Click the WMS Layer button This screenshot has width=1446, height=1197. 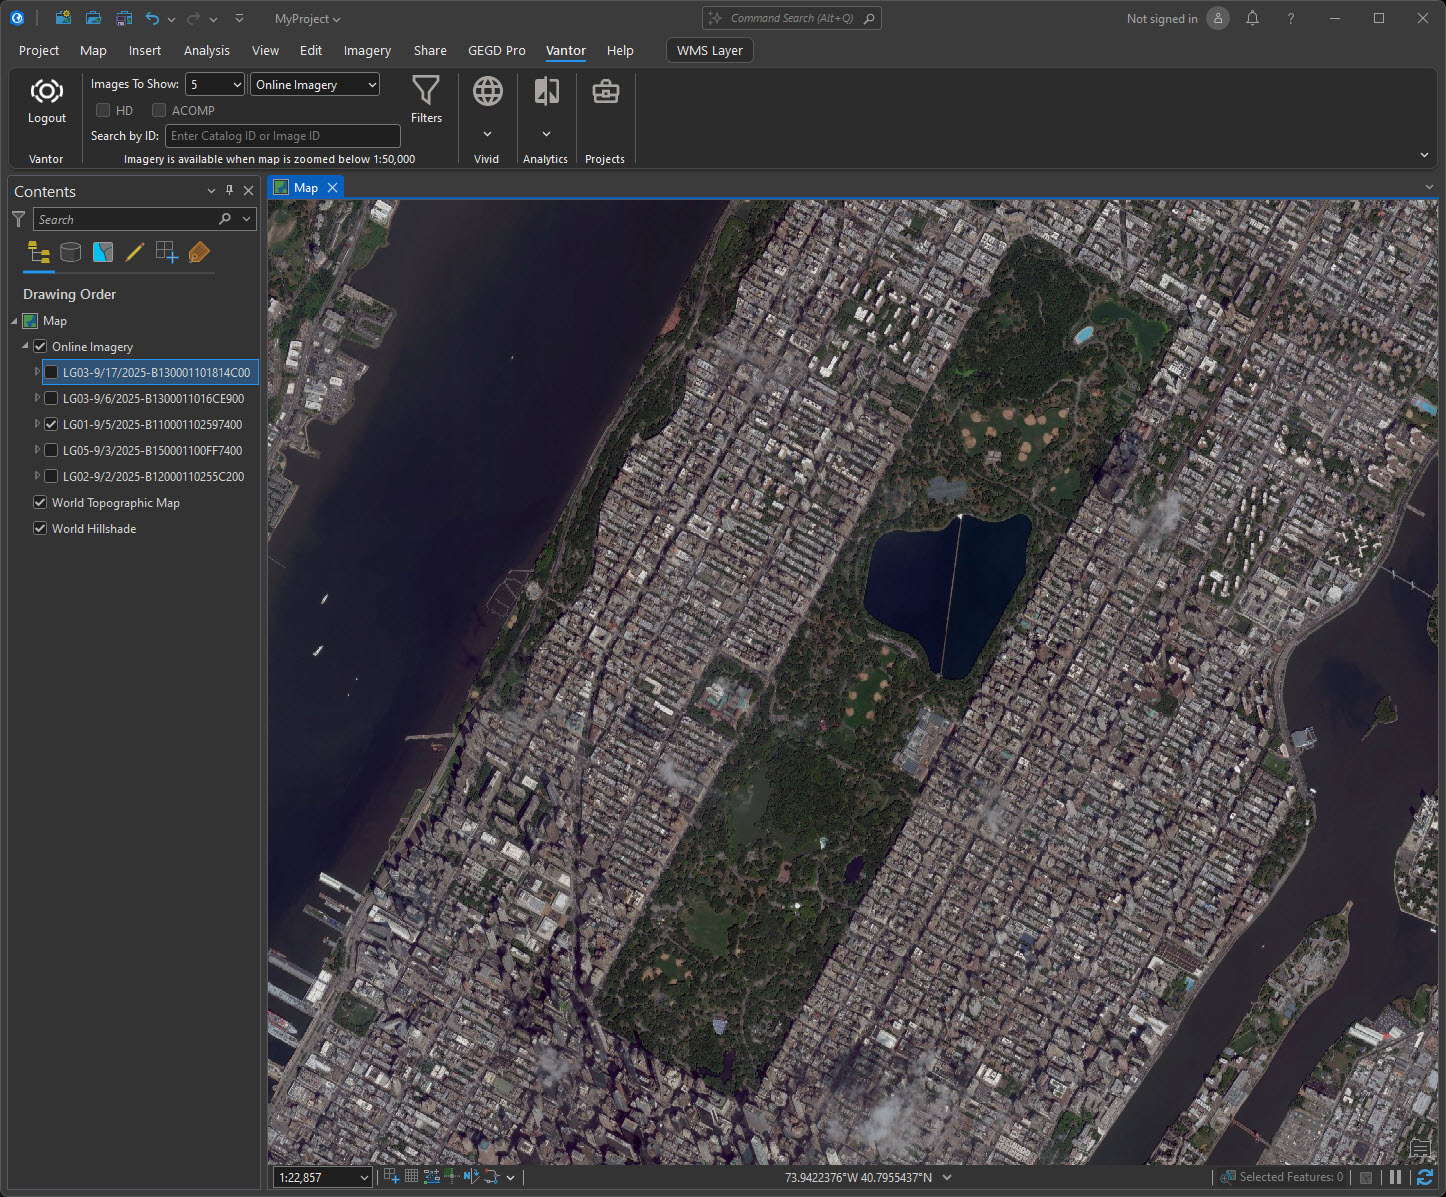point(709,50)
